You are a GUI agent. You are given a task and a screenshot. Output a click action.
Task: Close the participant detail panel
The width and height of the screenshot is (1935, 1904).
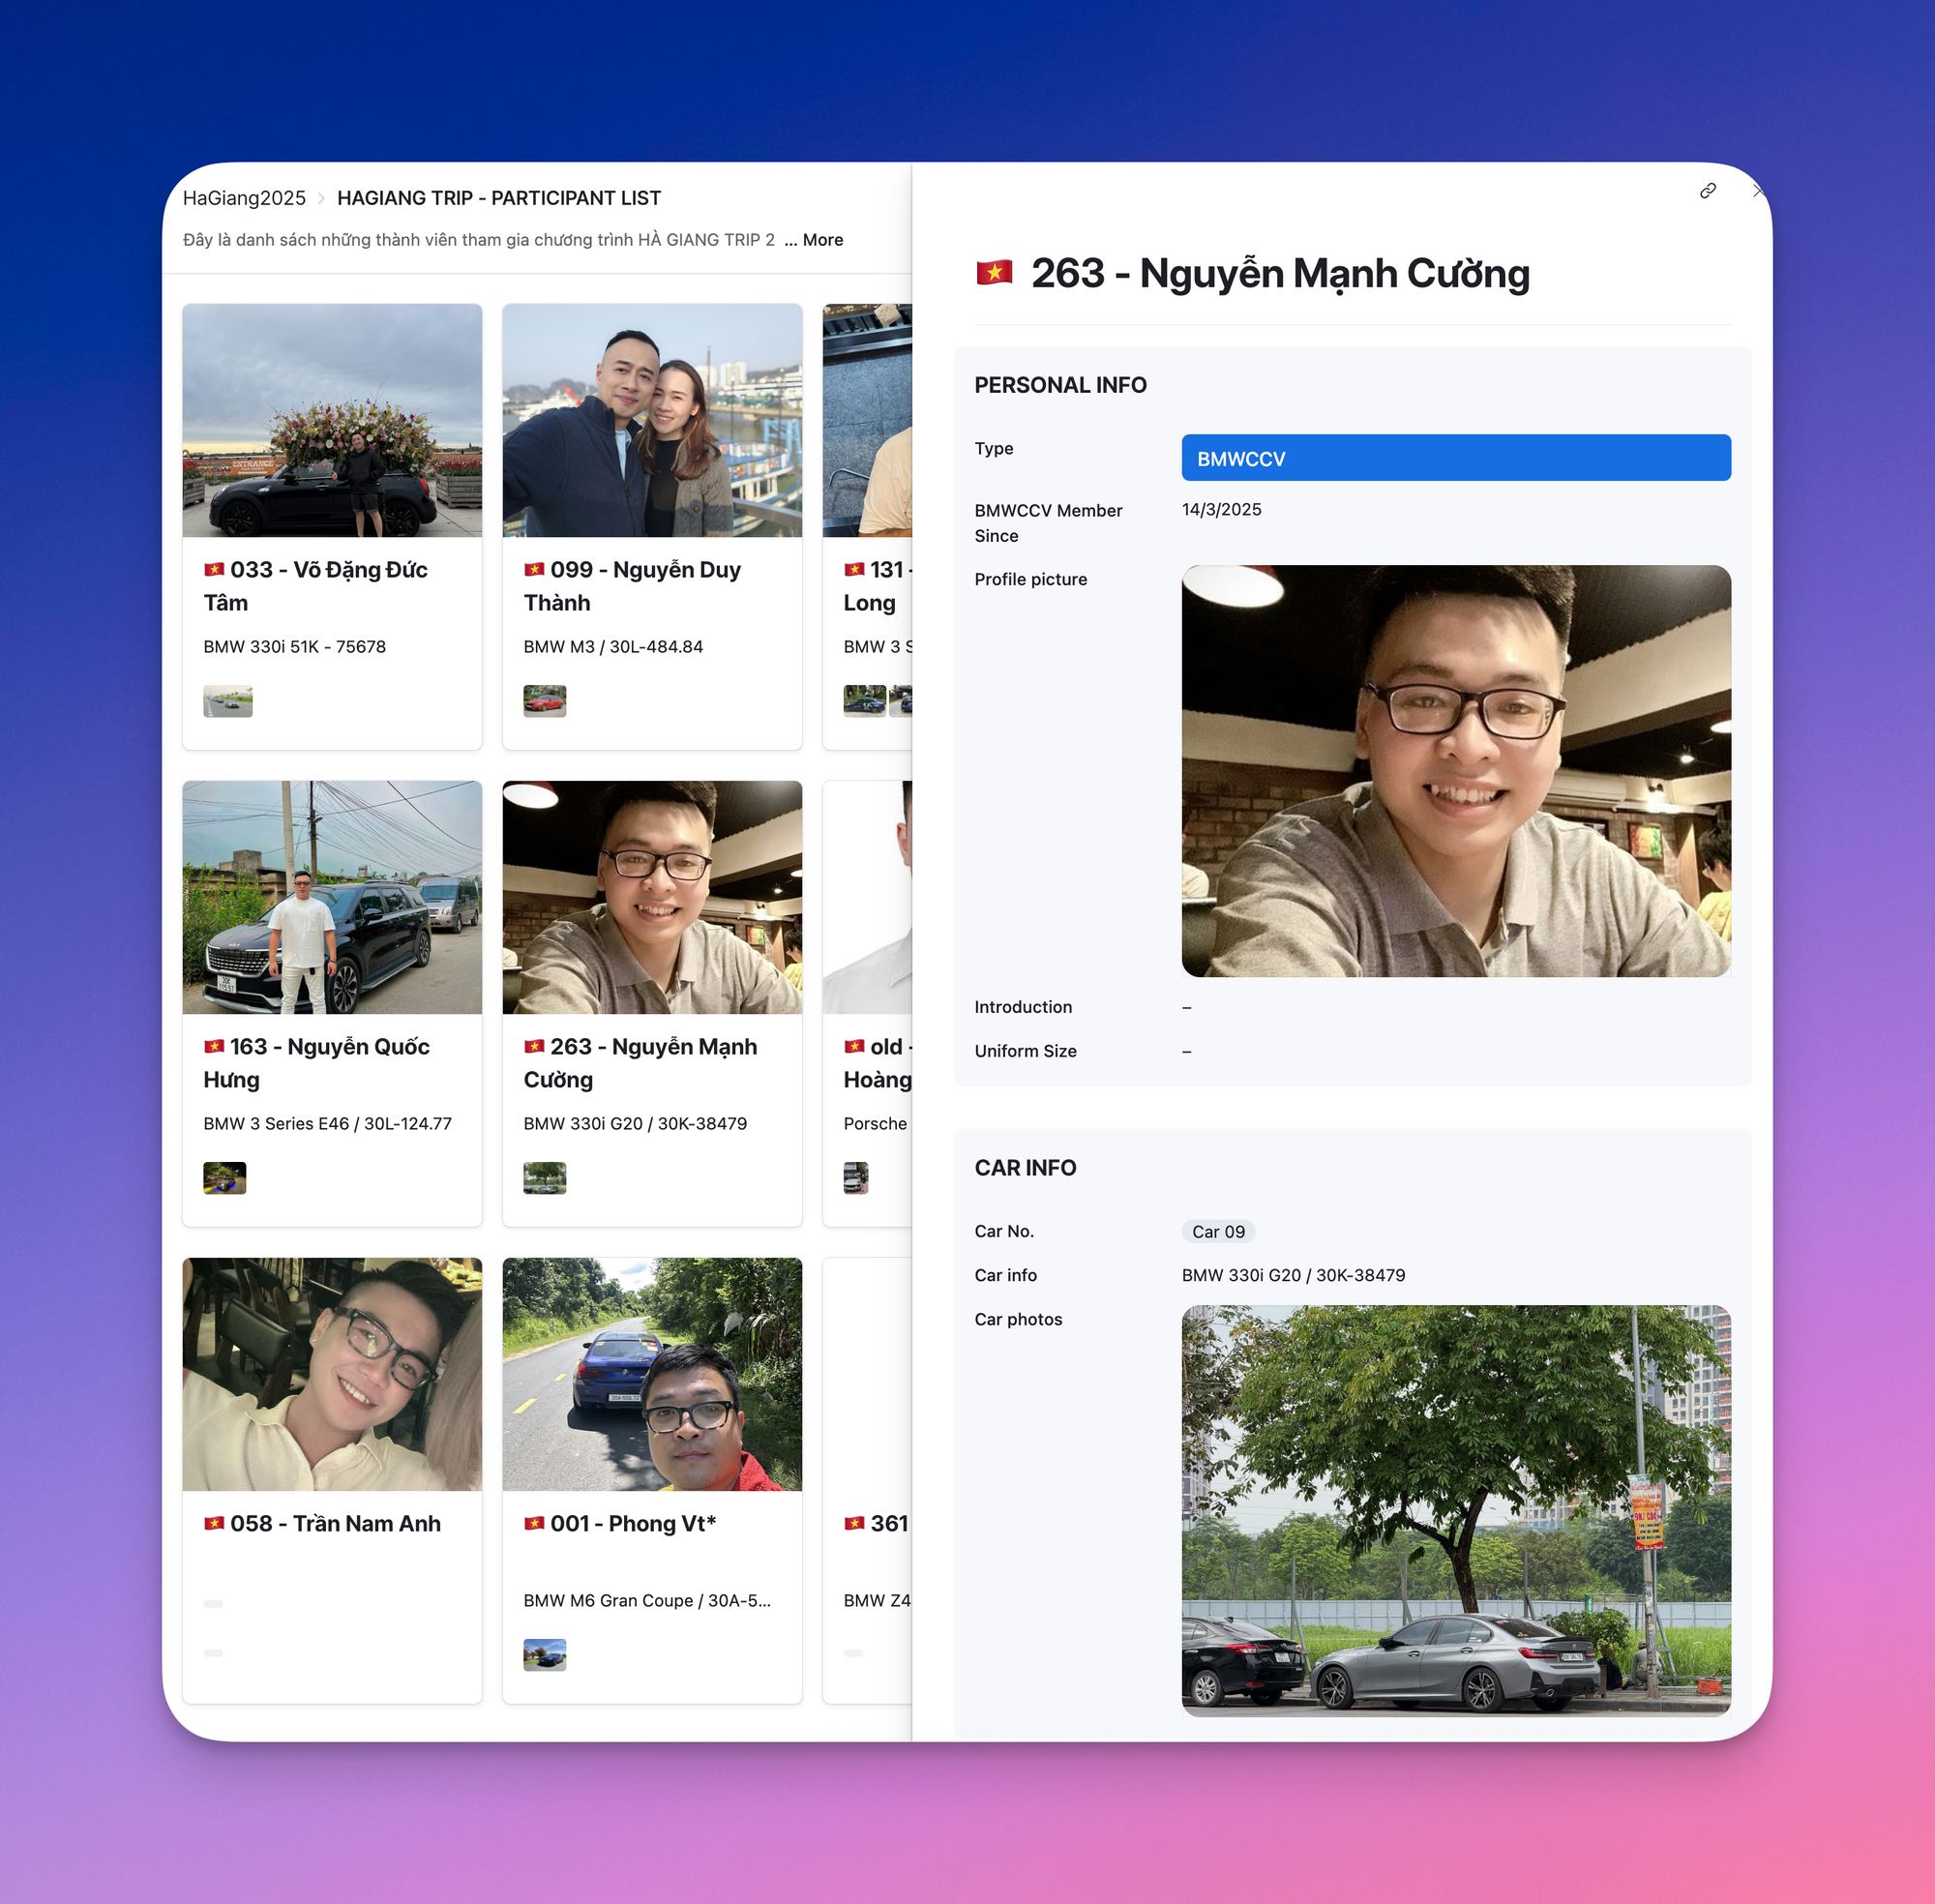1757,190
